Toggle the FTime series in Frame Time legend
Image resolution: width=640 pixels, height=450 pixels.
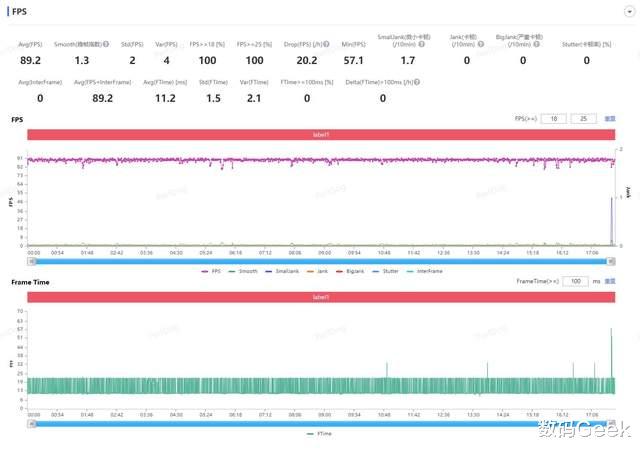(x=319, y=434)
